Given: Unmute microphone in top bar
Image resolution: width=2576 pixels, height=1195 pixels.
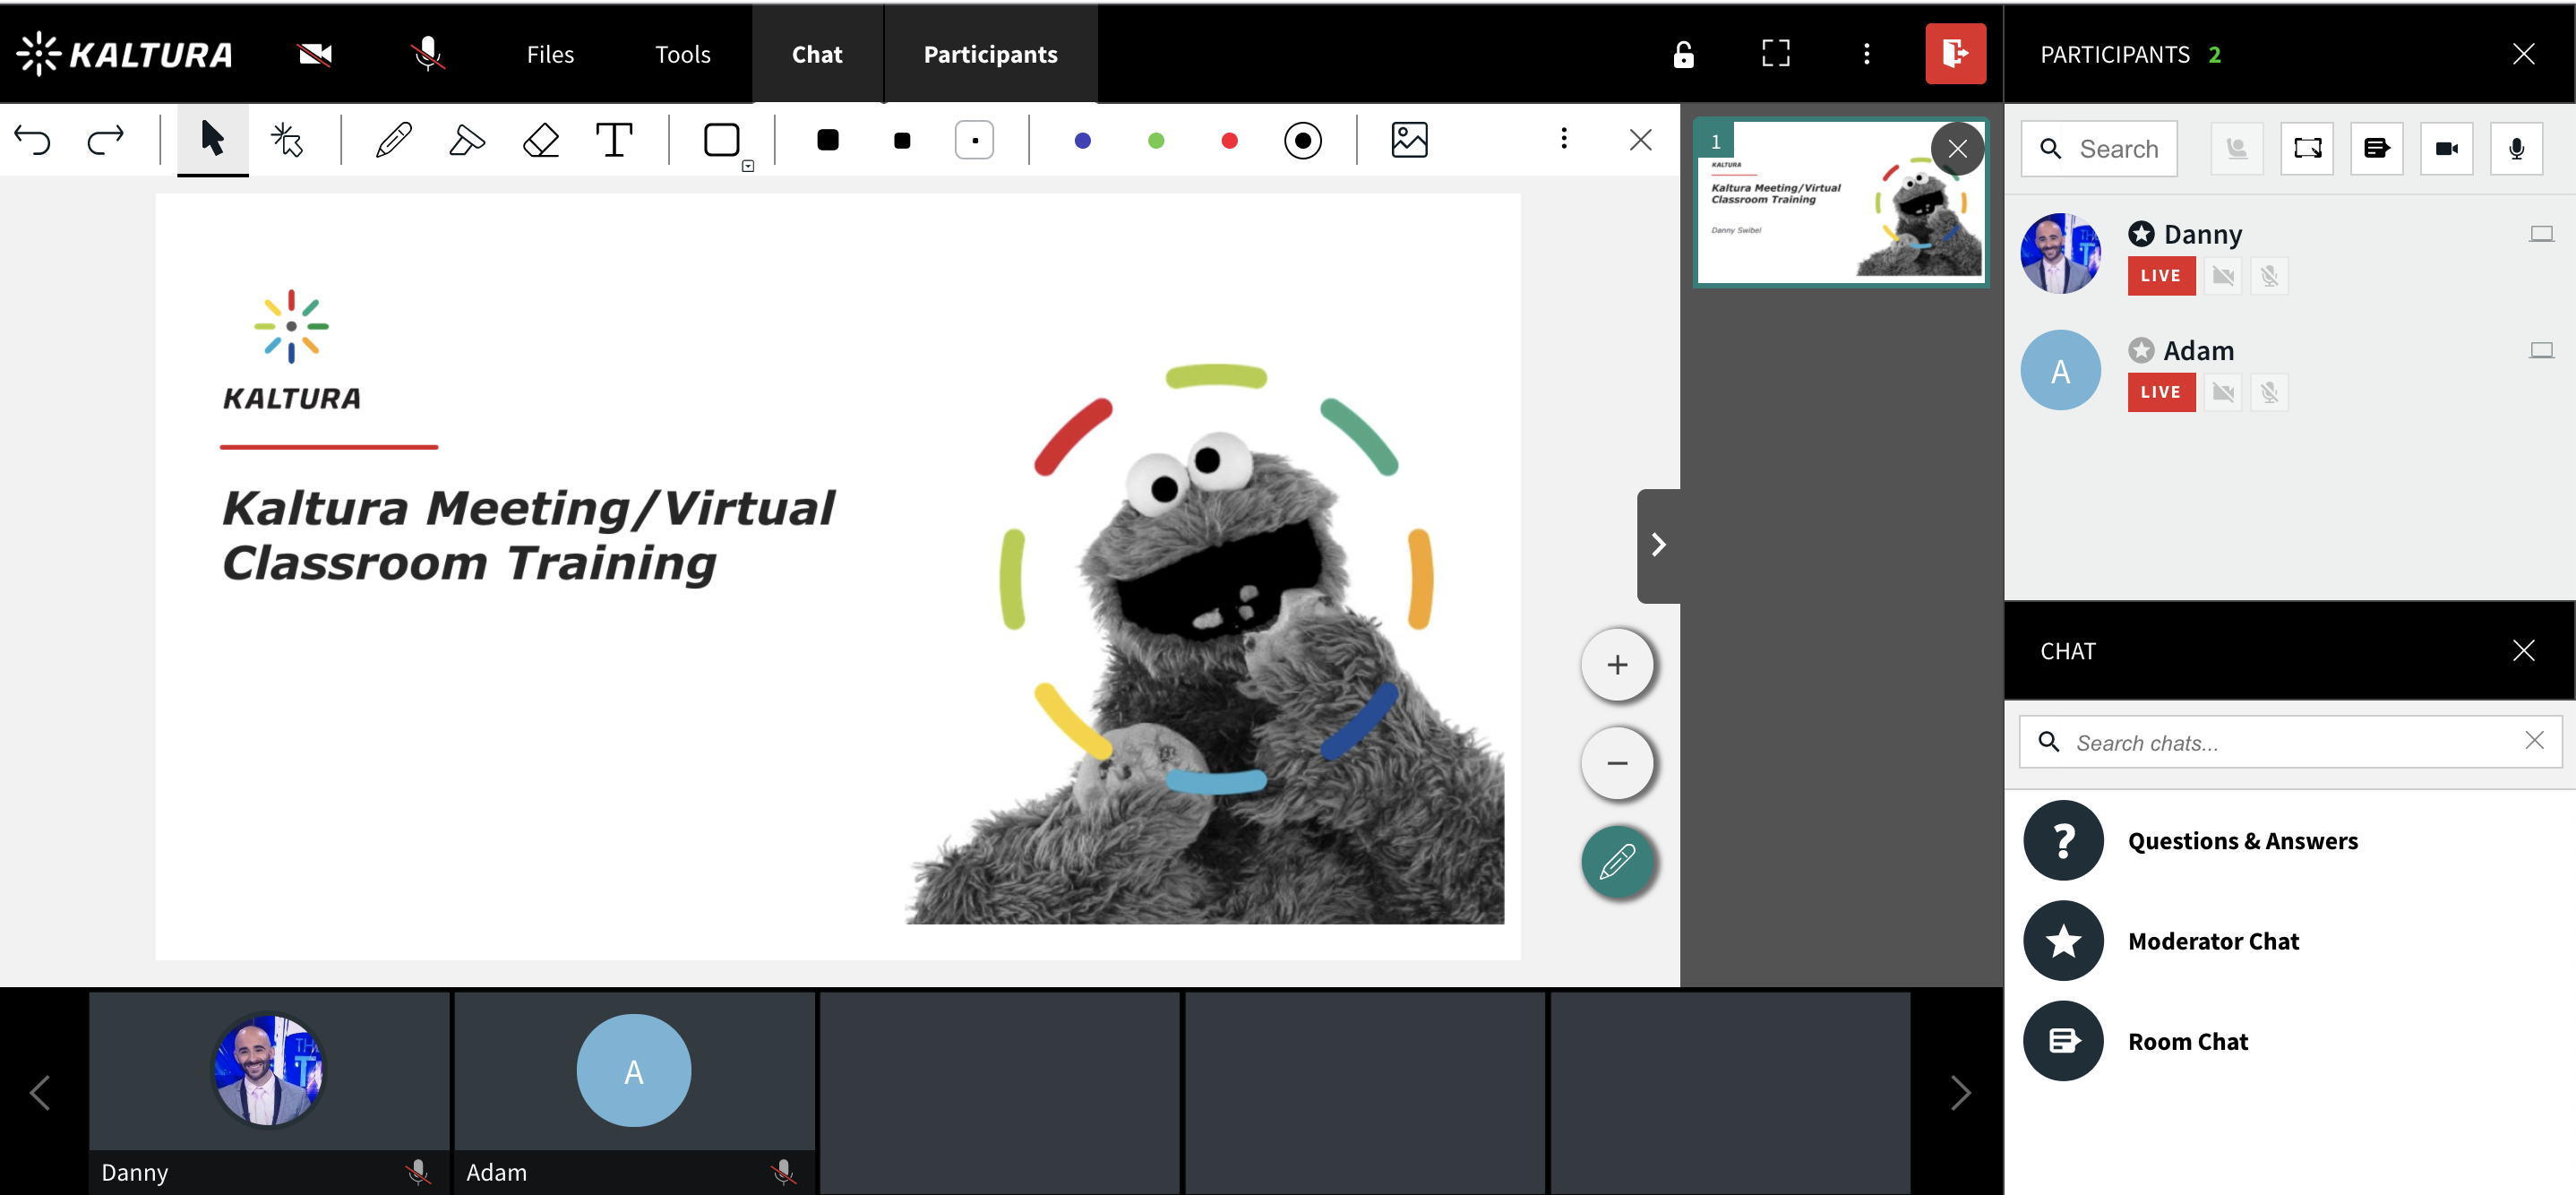Looking at the screenshot, I should (428, 54).
